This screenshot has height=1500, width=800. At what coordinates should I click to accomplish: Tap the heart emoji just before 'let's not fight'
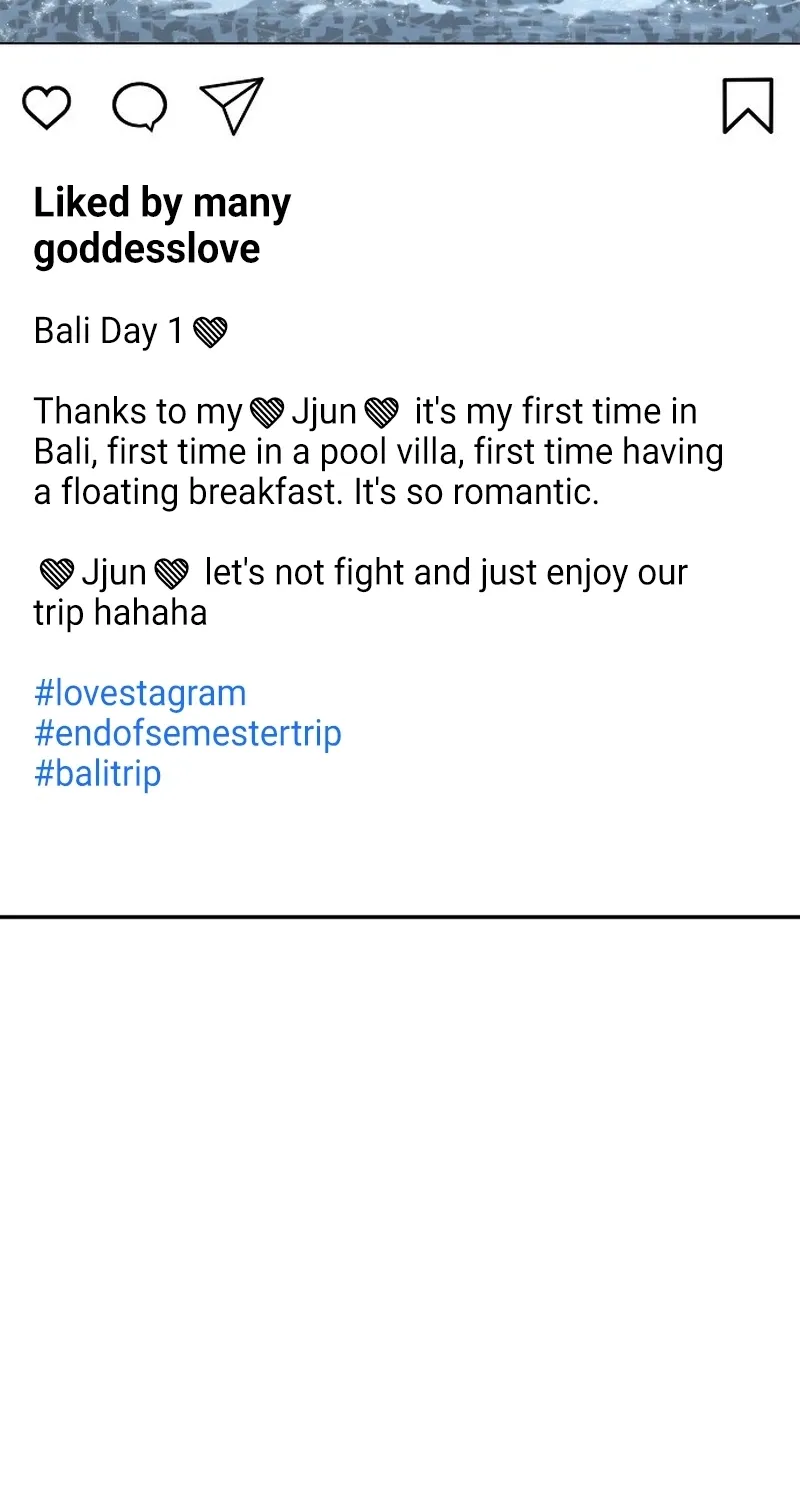point(172,574)
